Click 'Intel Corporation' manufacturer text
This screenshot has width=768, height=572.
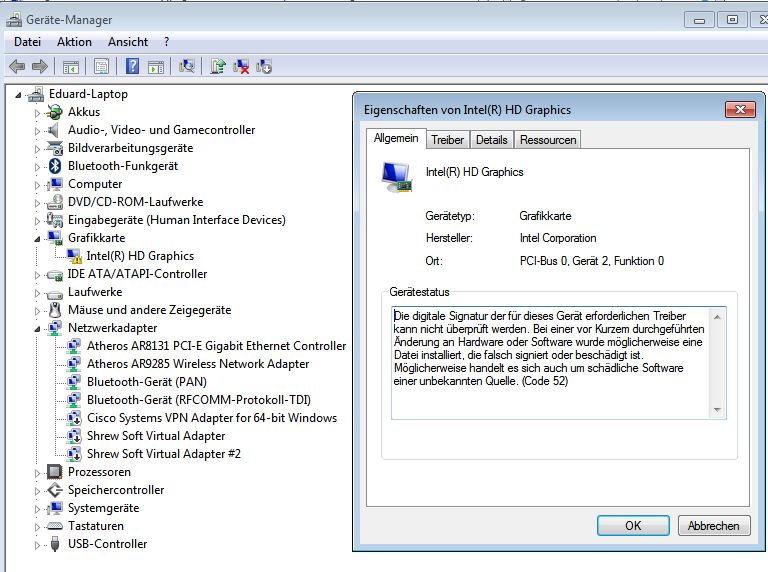click(x=558, y=238)
